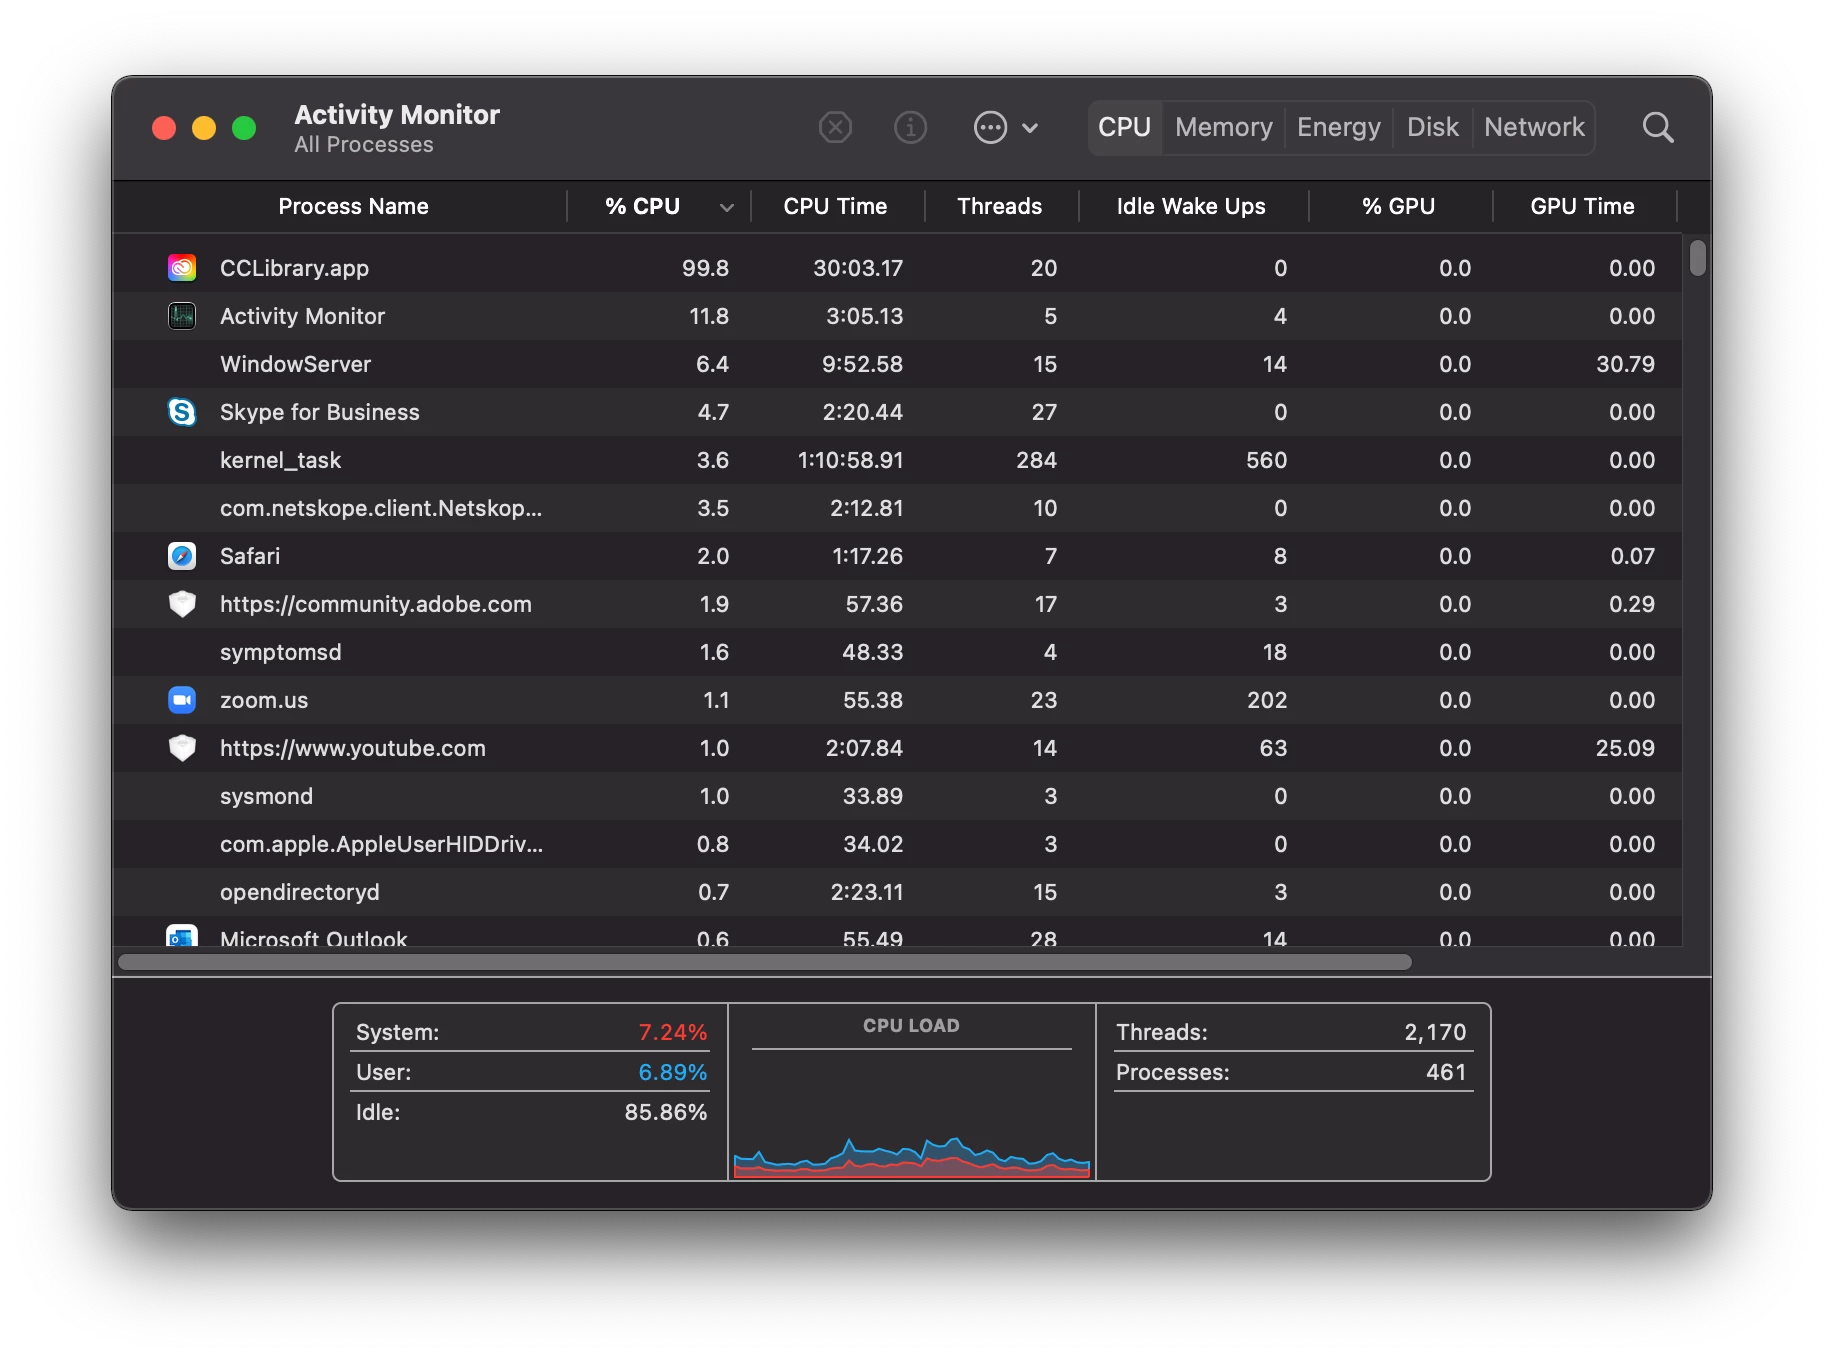Click the 30.79 GPU time value
The width and height of the screenshot is (1824, 1358).
click(1625, 364)
